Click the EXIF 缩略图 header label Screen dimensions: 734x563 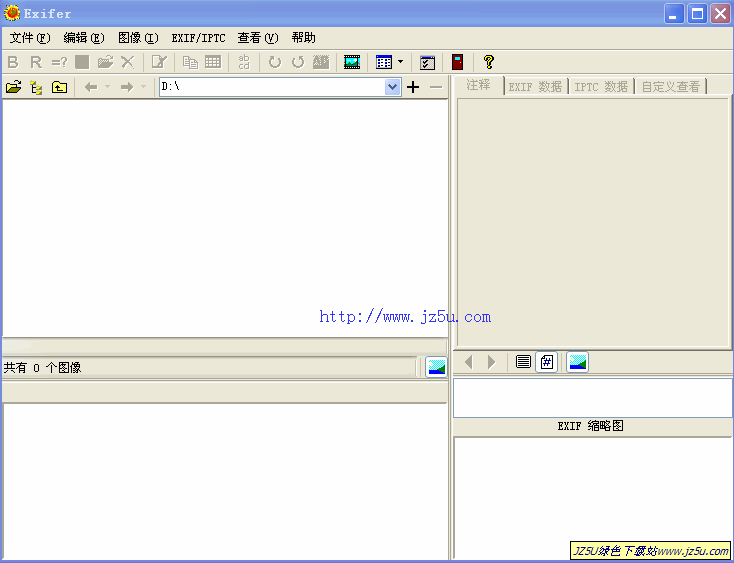click(x=590, y=426)
